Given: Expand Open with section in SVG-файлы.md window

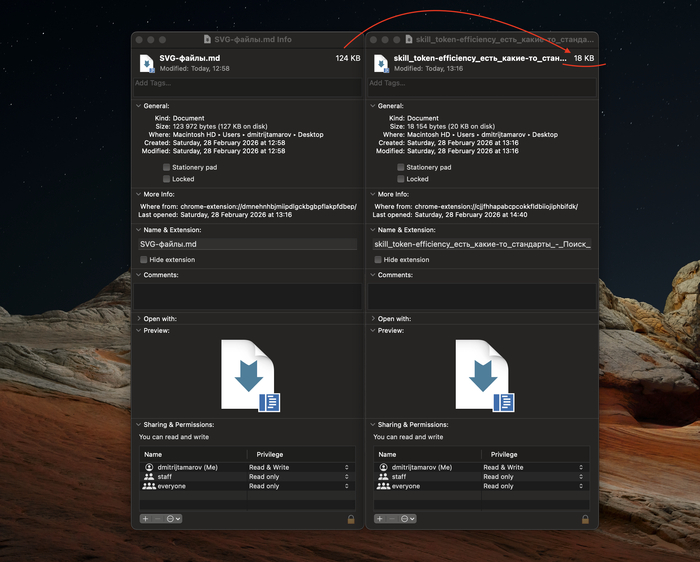Looking at the screenshot, I should pyautogui.click(x=138, y=319).
